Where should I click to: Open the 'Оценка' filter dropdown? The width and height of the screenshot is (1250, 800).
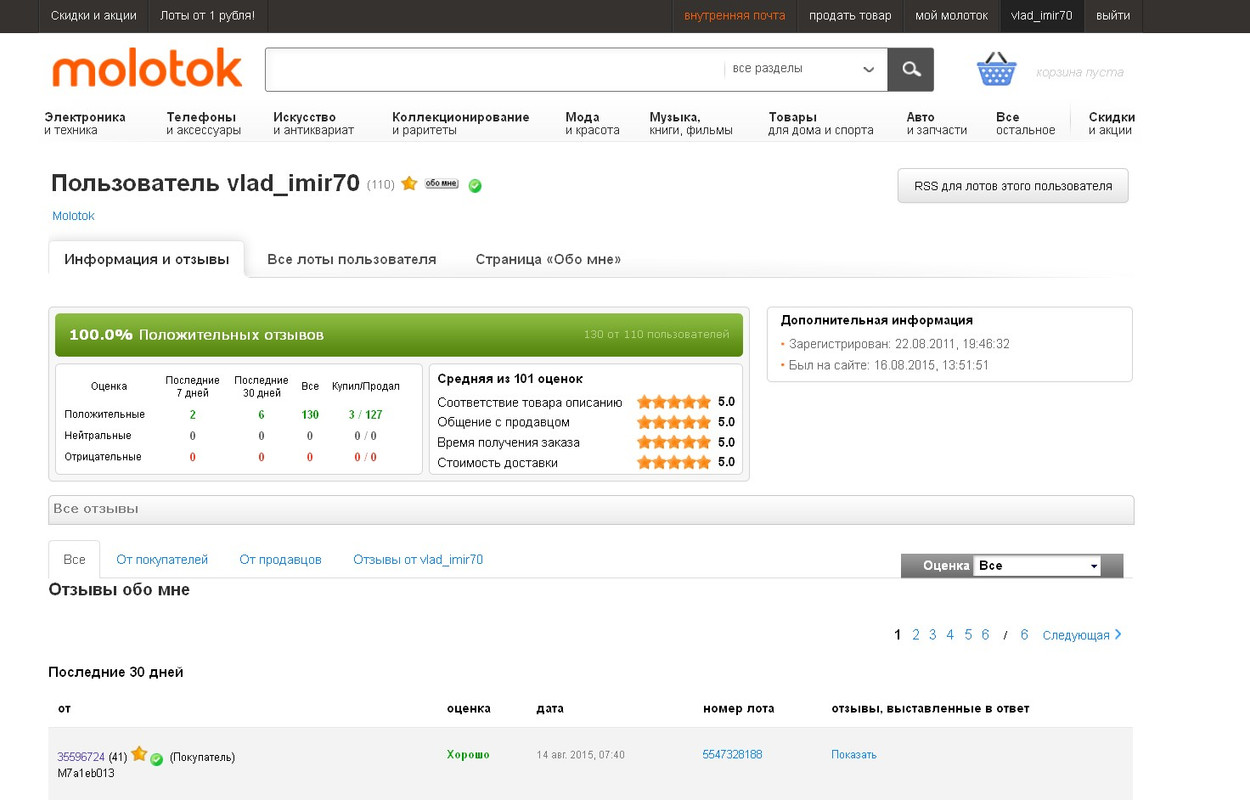tap(1037, 566)
